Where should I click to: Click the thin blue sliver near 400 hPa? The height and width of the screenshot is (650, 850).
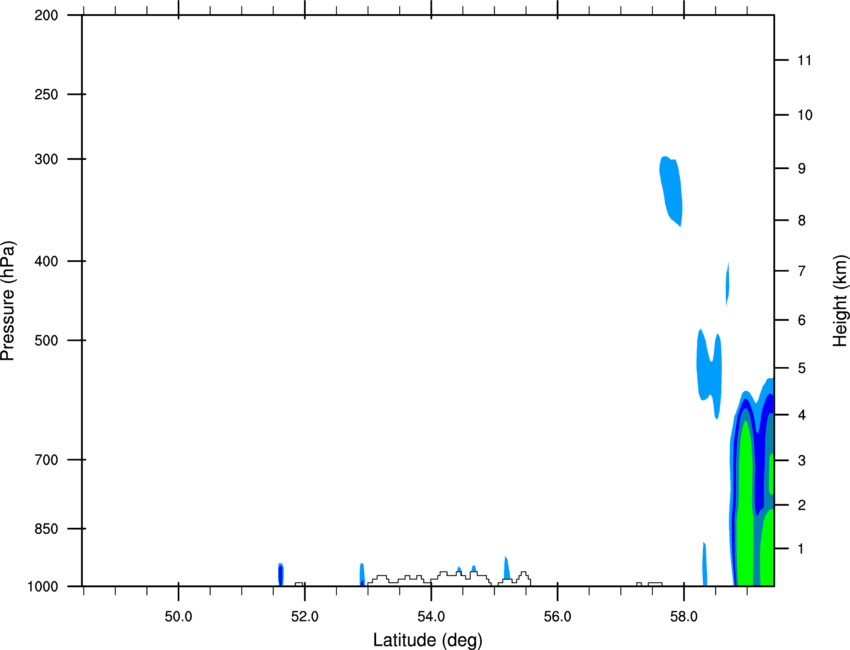tap(727, 284)
